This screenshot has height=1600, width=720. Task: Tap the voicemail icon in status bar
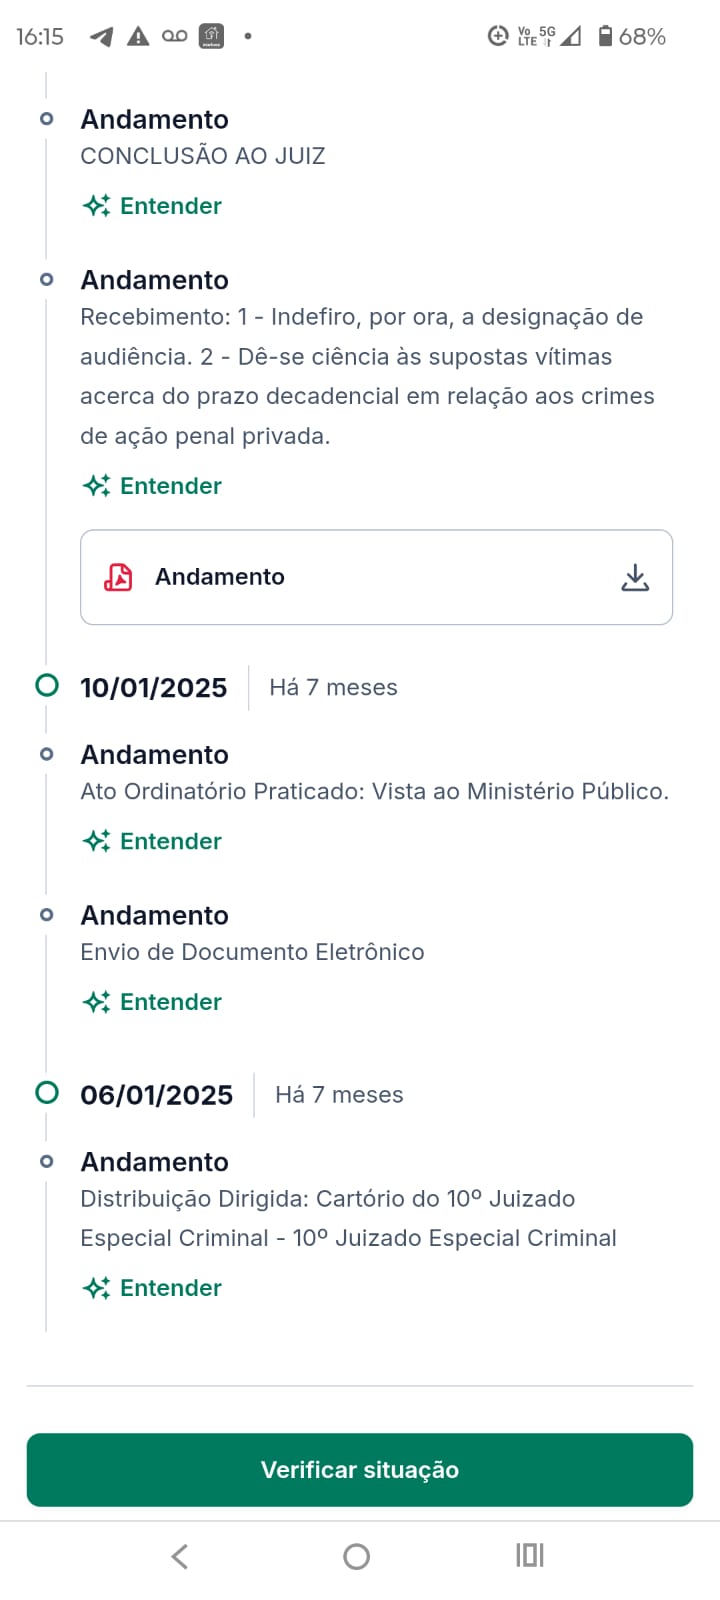[175, 37]
